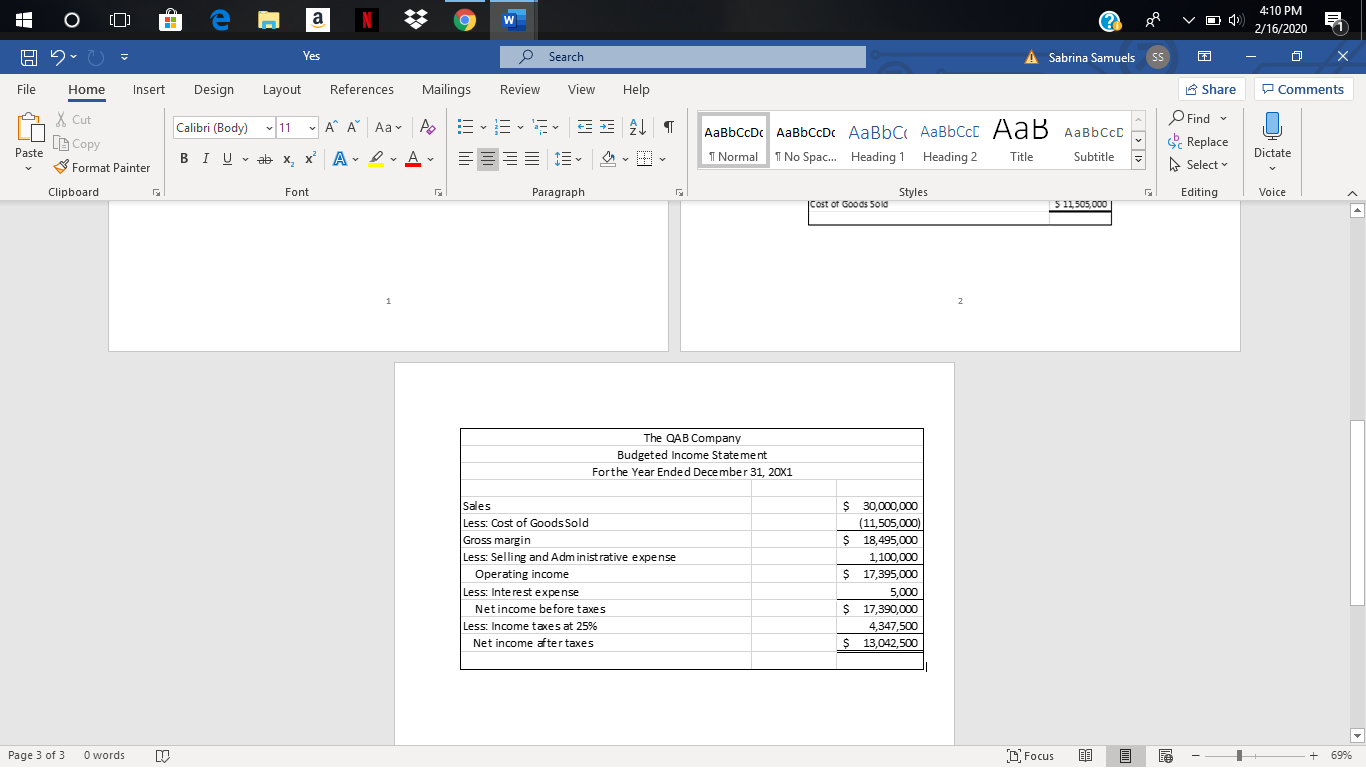1366x768 pixels.
Task: Switch to the Layout tab
Action: 282,89
